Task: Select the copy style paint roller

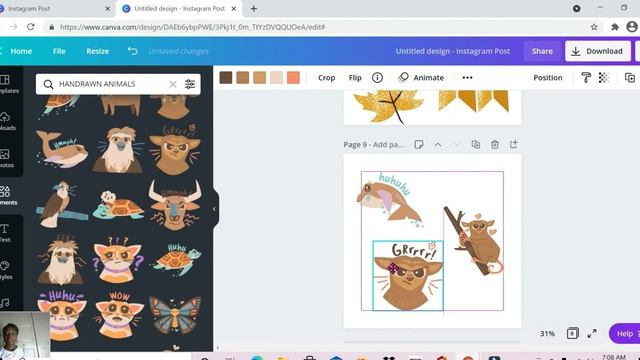Action: coord(586,78)
